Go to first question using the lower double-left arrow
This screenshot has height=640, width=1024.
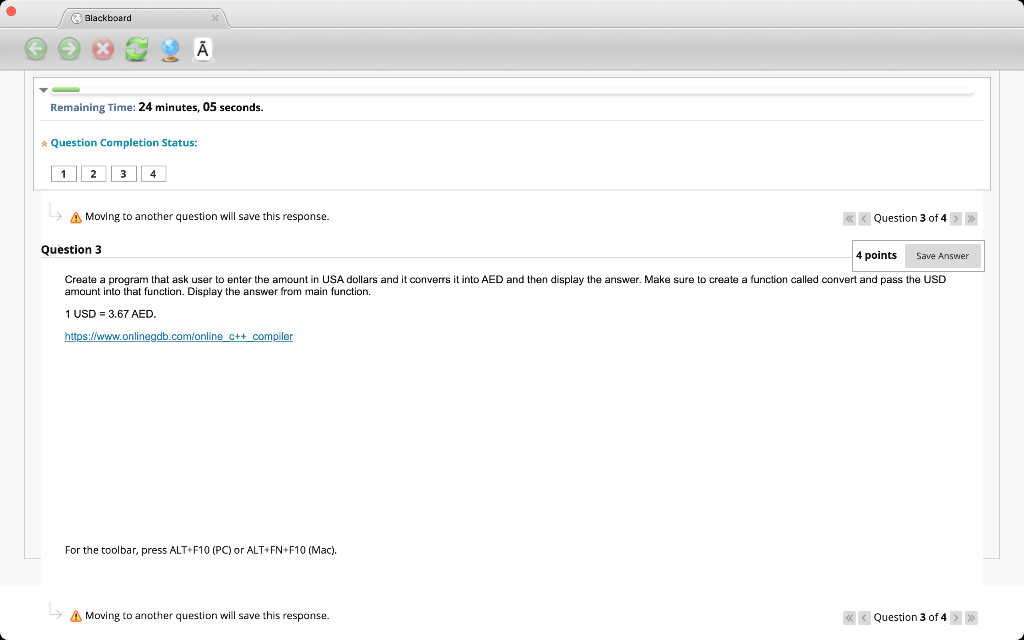(849, 618)
